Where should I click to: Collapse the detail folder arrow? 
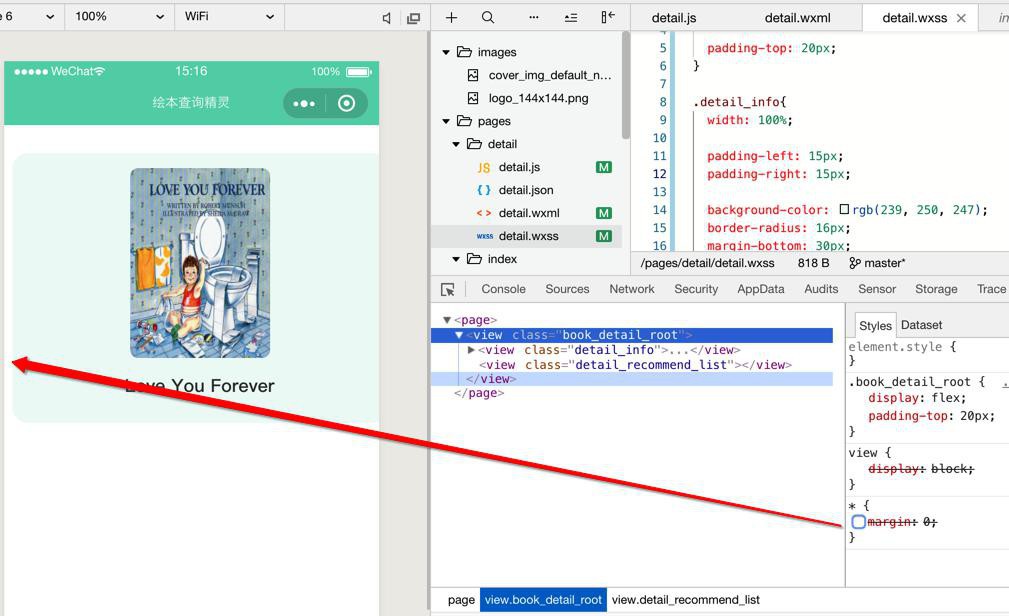456,144
